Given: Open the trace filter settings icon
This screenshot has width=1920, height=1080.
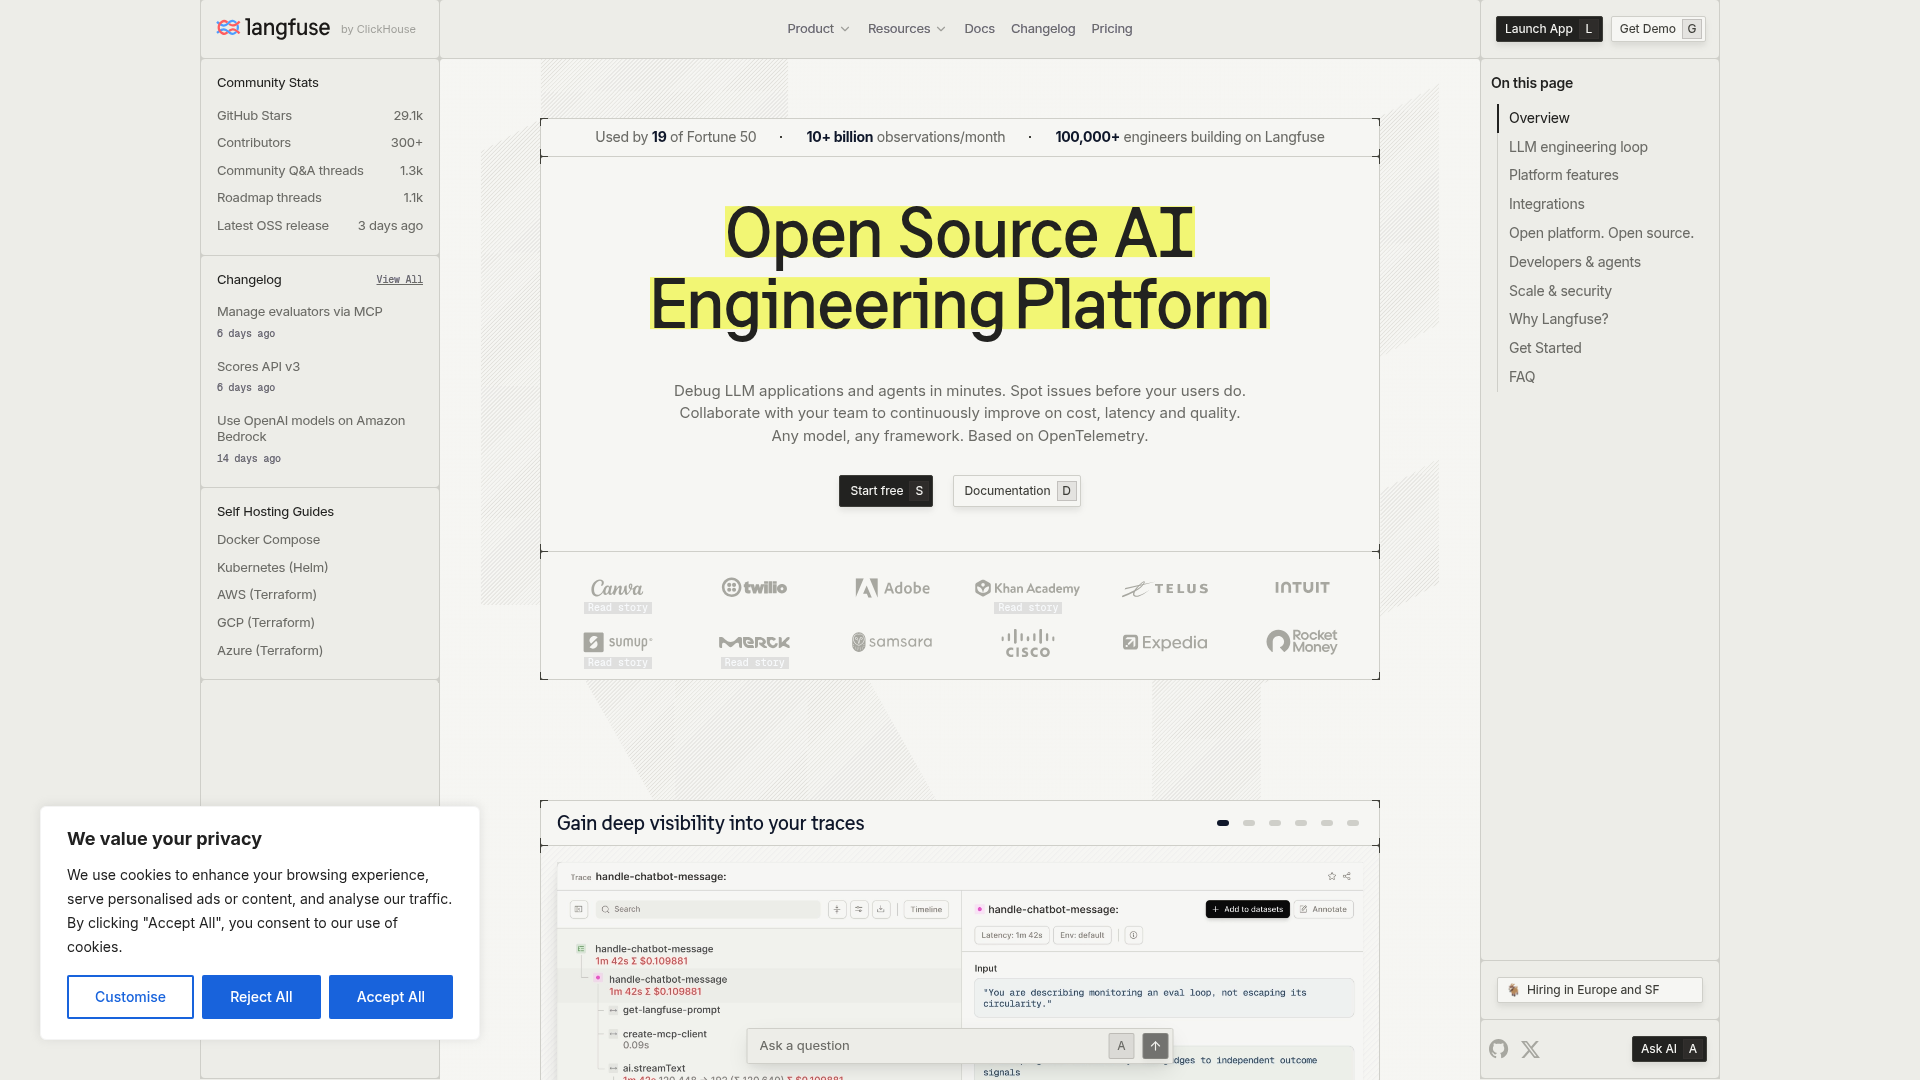Looking at the screenshot, I should (859, 909).
